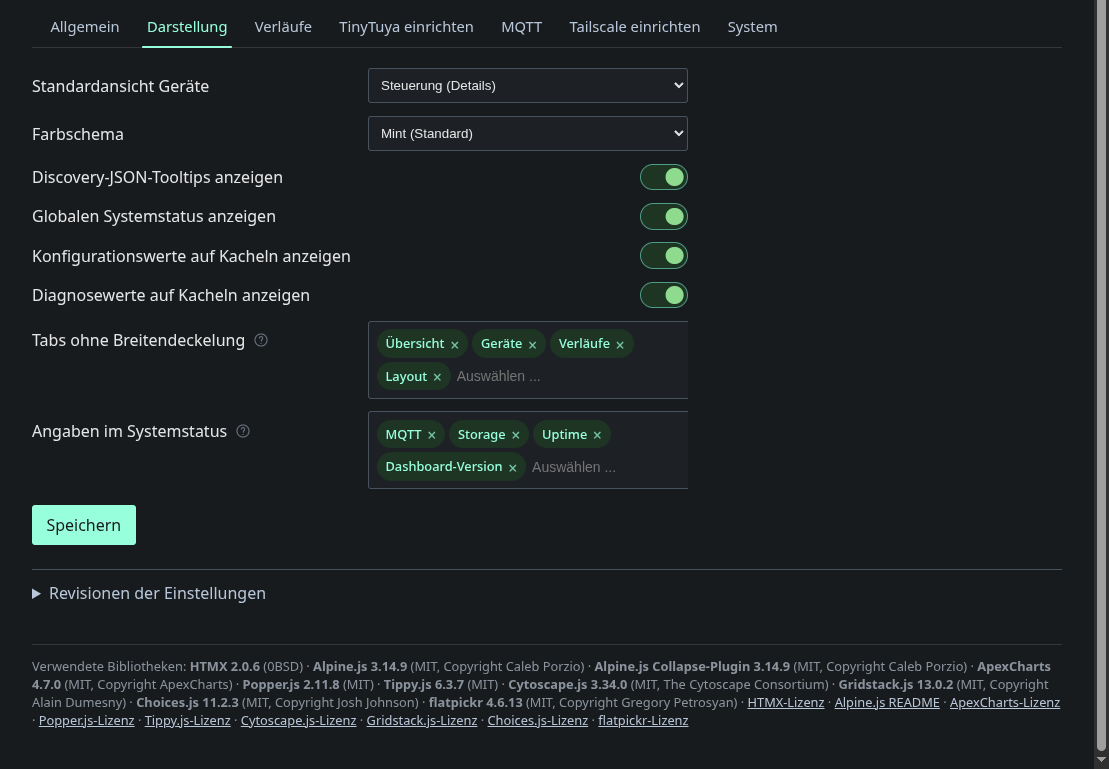Screen dimensions: 1109x769
Task: Open the Alpine.js README link
Action: coord(887,702)
